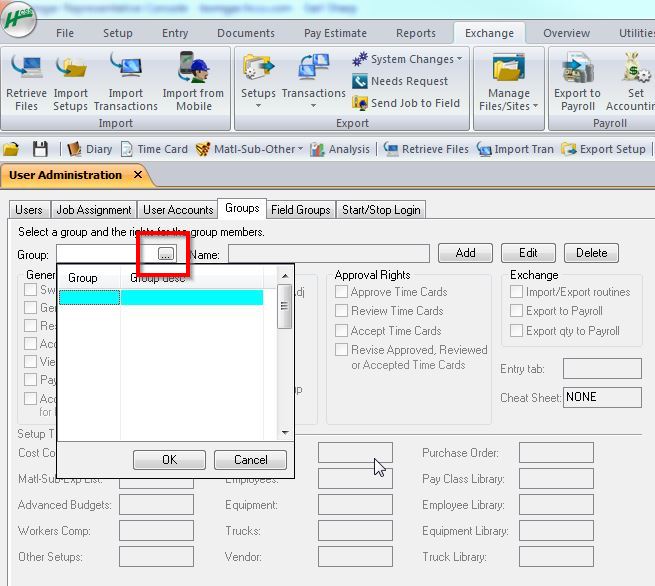This screenshot has width=655, height=586.
Task: Click the Cheat Sheet NONE field
Action: point(602,397)
